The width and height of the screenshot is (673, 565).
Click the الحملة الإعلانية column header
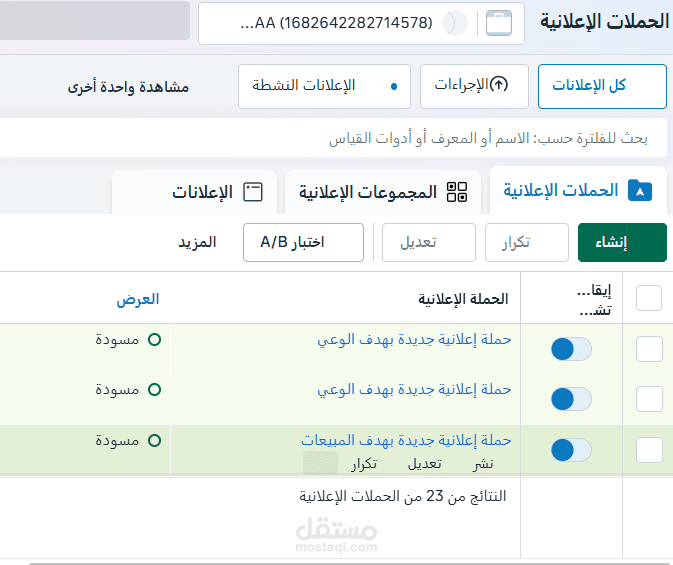click(x=463, y=299)
